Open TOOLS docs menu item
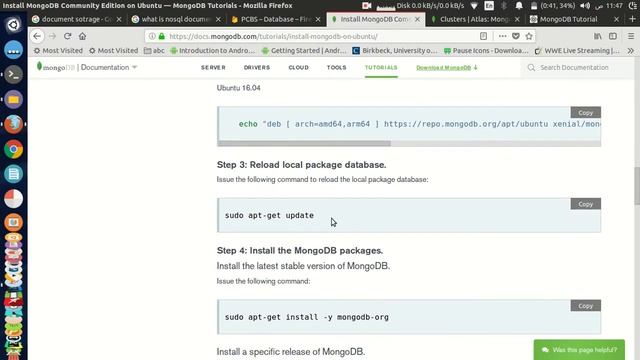The image size is (640, 360). click(336, 67)
